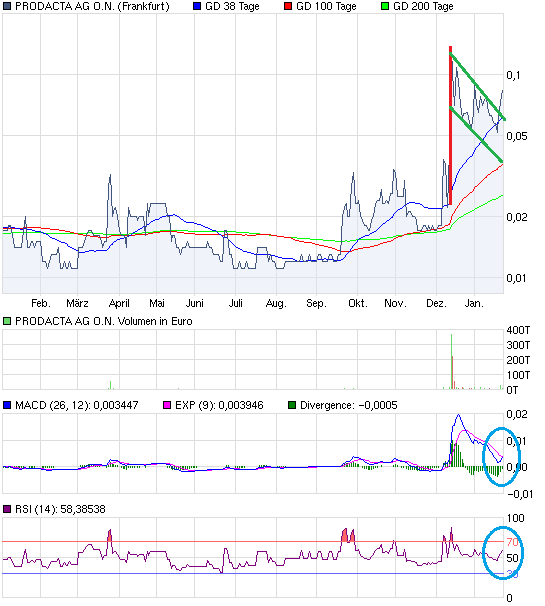This screenshot has height=606, width=545.
Task: Click the 'Sep.' month axis label
Action: point(316,303)
